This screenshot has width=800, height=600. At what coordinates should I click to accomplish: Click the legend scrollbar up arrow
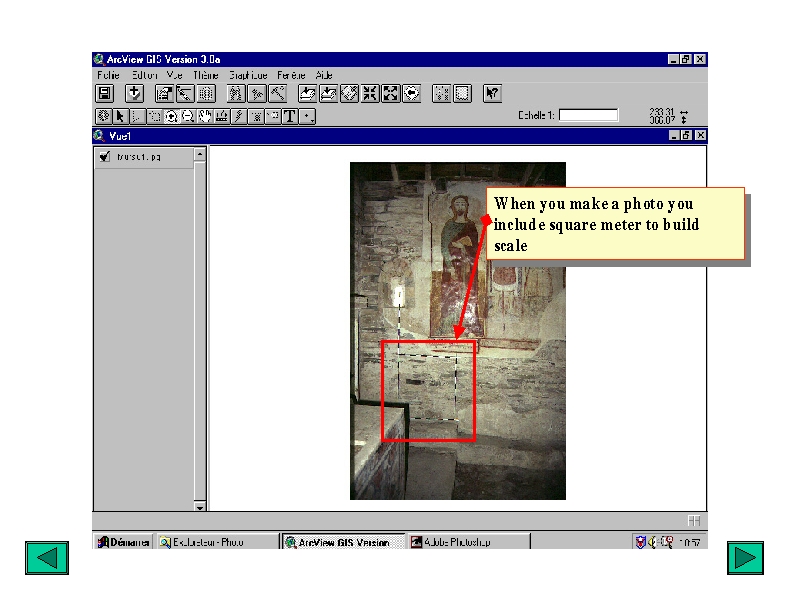[x=200, y=154]
